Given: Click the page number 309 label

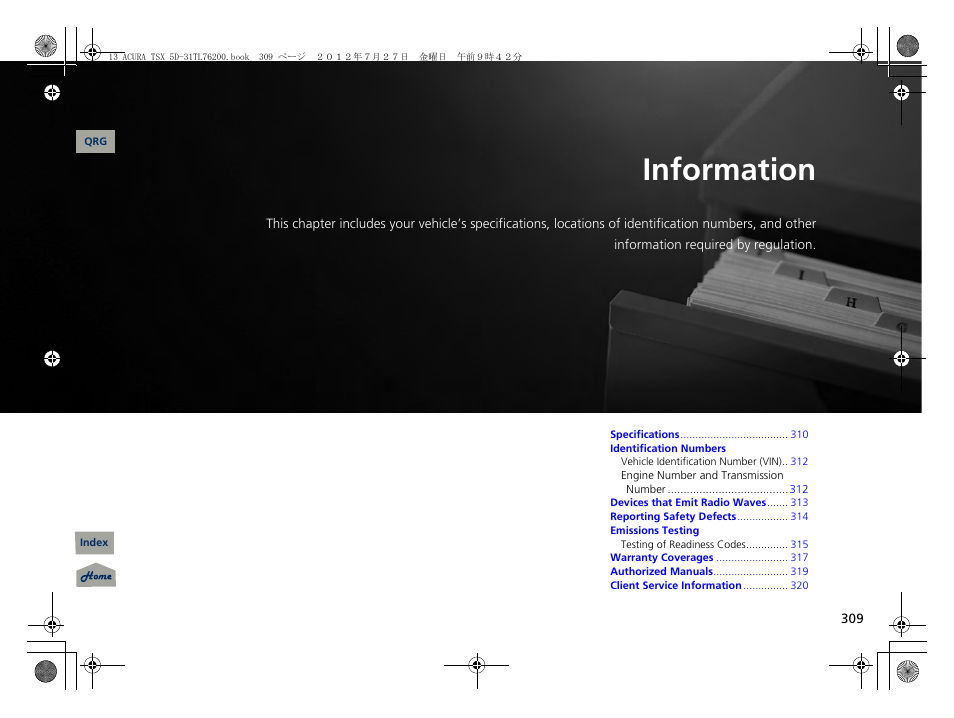Looking at the screenshot, I should pos(851,618).
